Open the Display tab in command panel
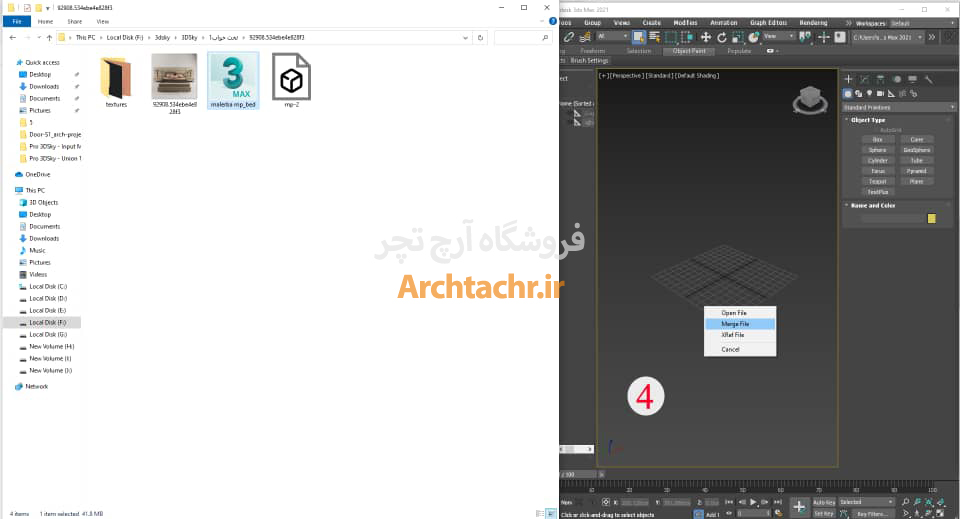960x519 pixels. (912, 79)
